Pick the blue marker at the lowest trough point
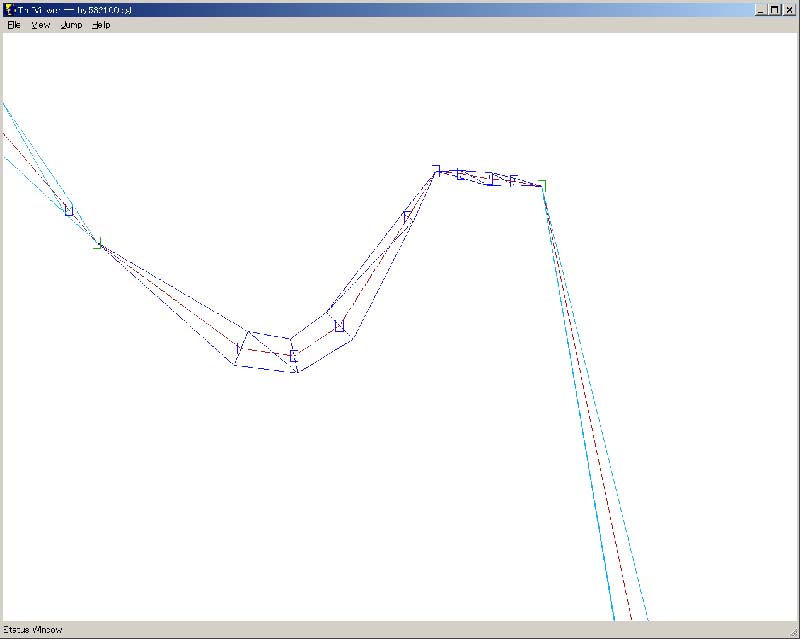800x639 pixels. tap(293, 356)
